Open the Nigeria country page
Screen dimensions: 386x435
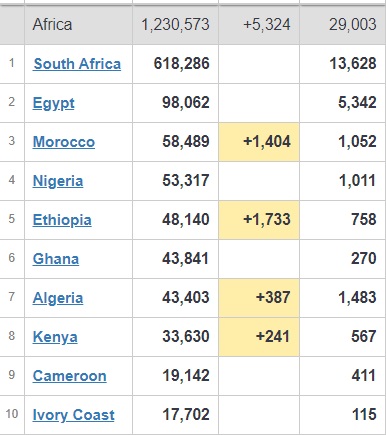tap(58, 181)
